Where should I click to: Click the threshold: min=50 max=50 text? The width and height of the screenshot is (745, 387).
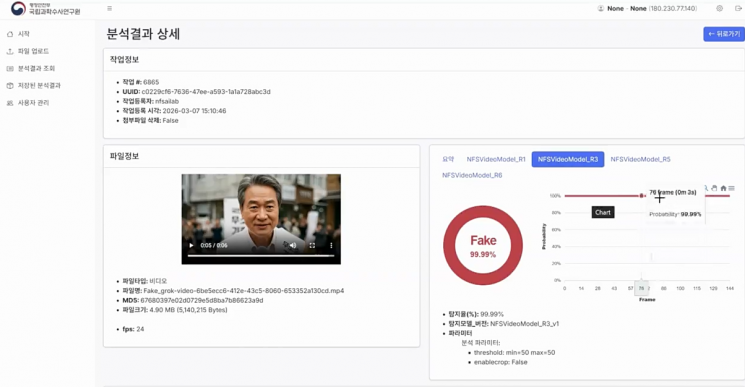click(515, 352)
